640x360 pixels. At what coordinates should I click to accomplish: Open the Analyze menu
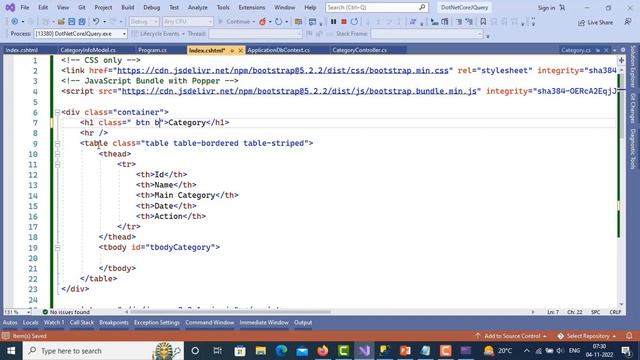coord(198,7)
